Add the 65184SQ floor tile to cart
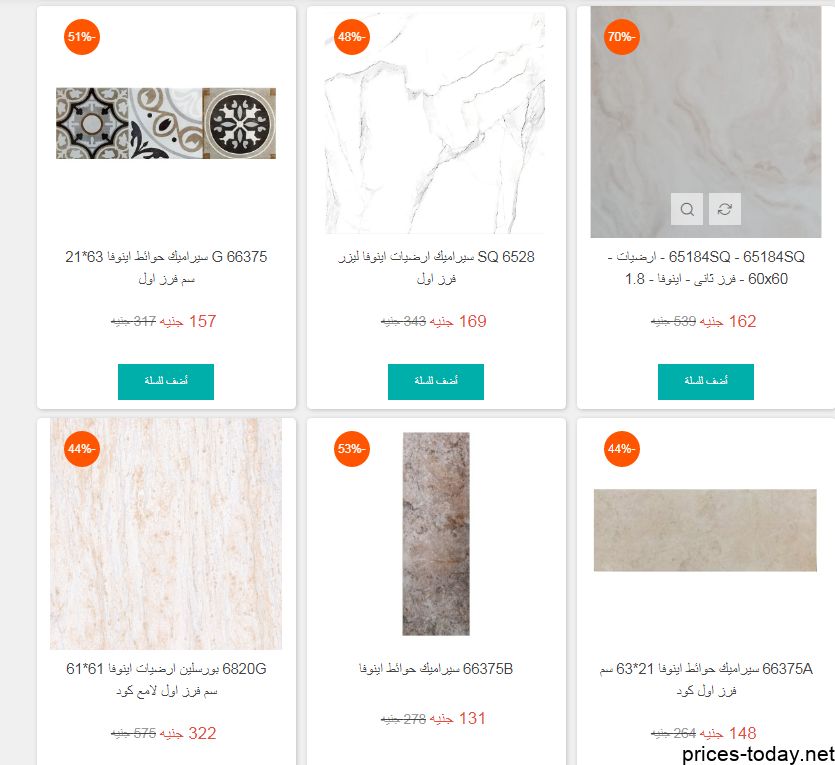Image resolution: width=835 pixels, height=765 pixels. point(706,382)
